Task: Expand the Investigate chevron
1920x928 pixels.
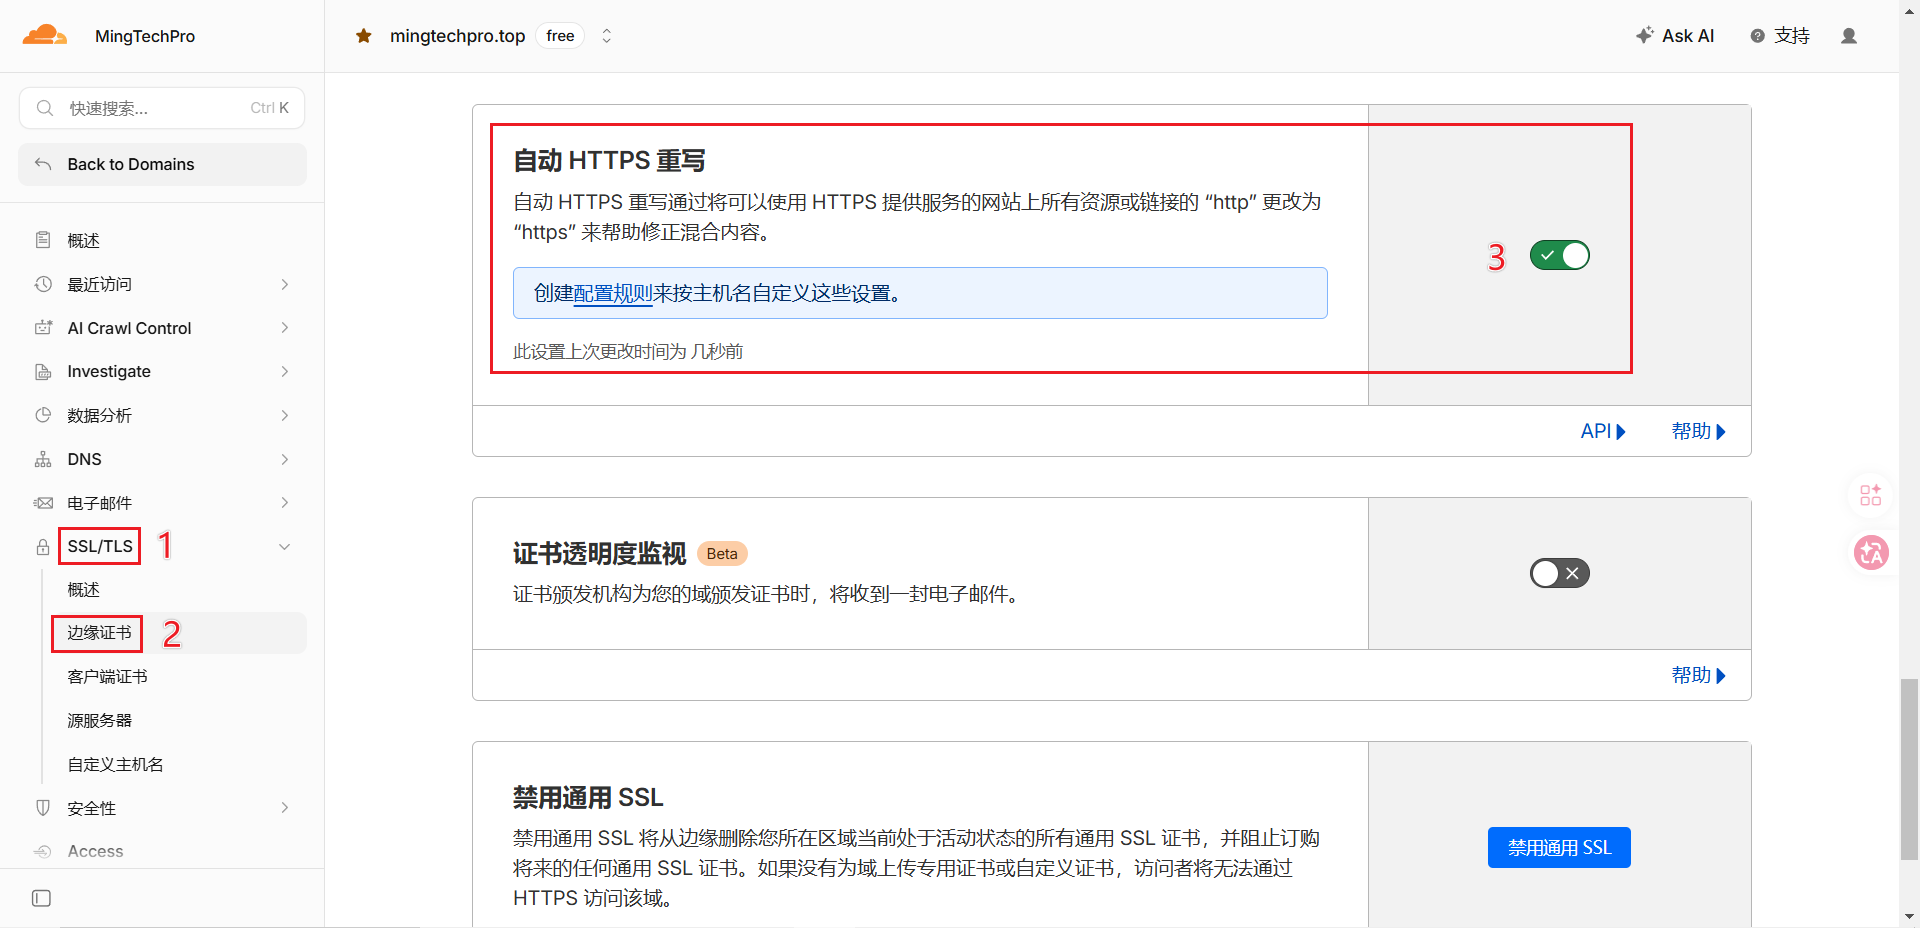Action: point(285,371)
